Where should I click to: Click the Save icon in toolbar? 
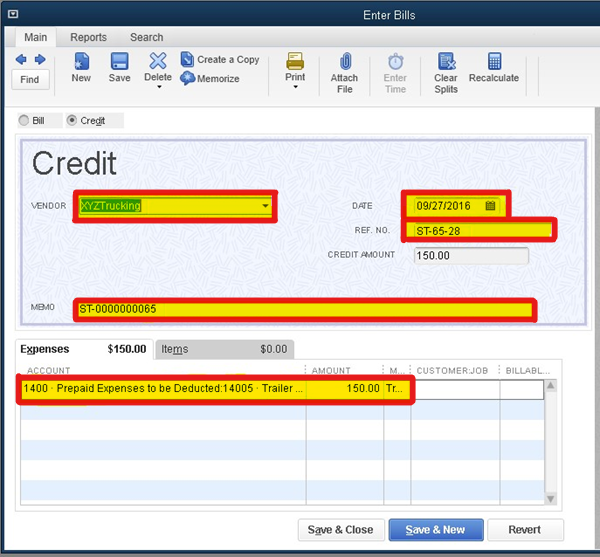point(119,62)
